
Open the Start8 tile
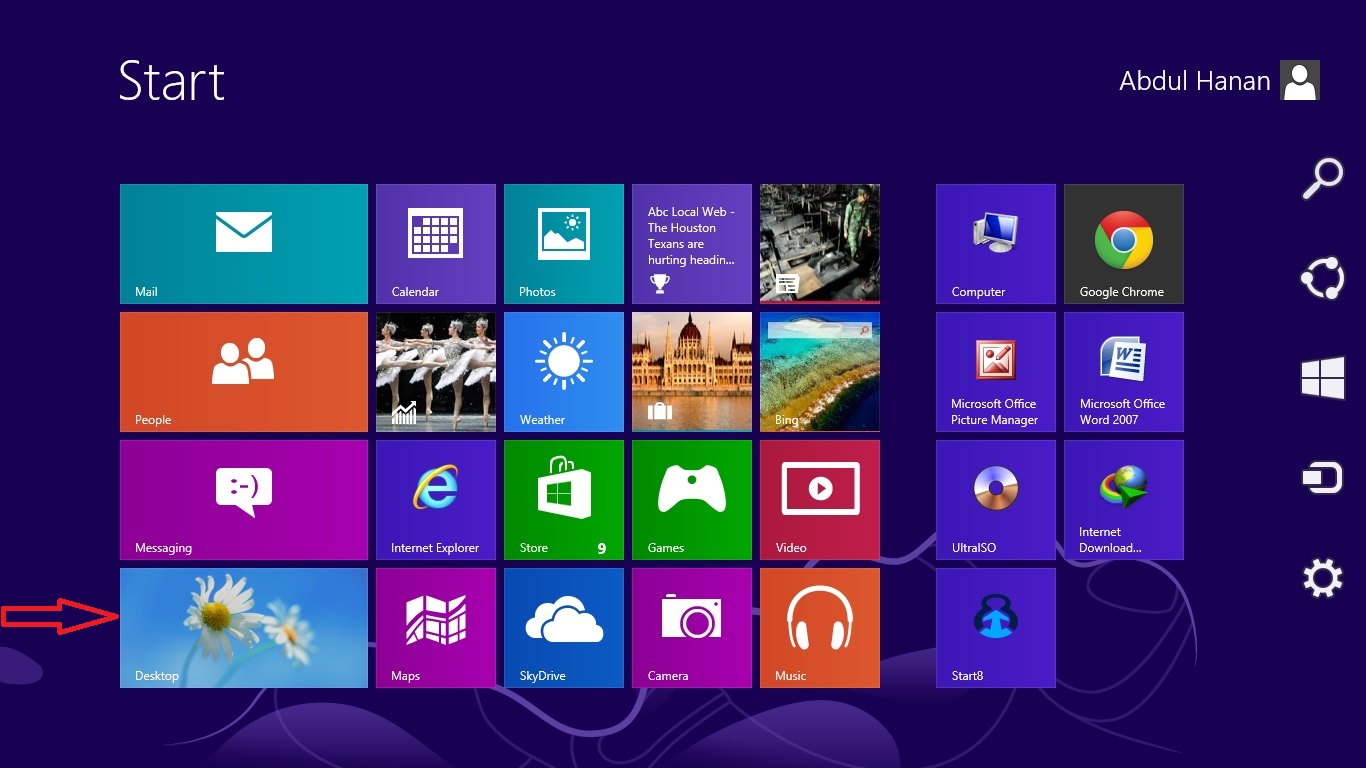[x=996, y=628]
